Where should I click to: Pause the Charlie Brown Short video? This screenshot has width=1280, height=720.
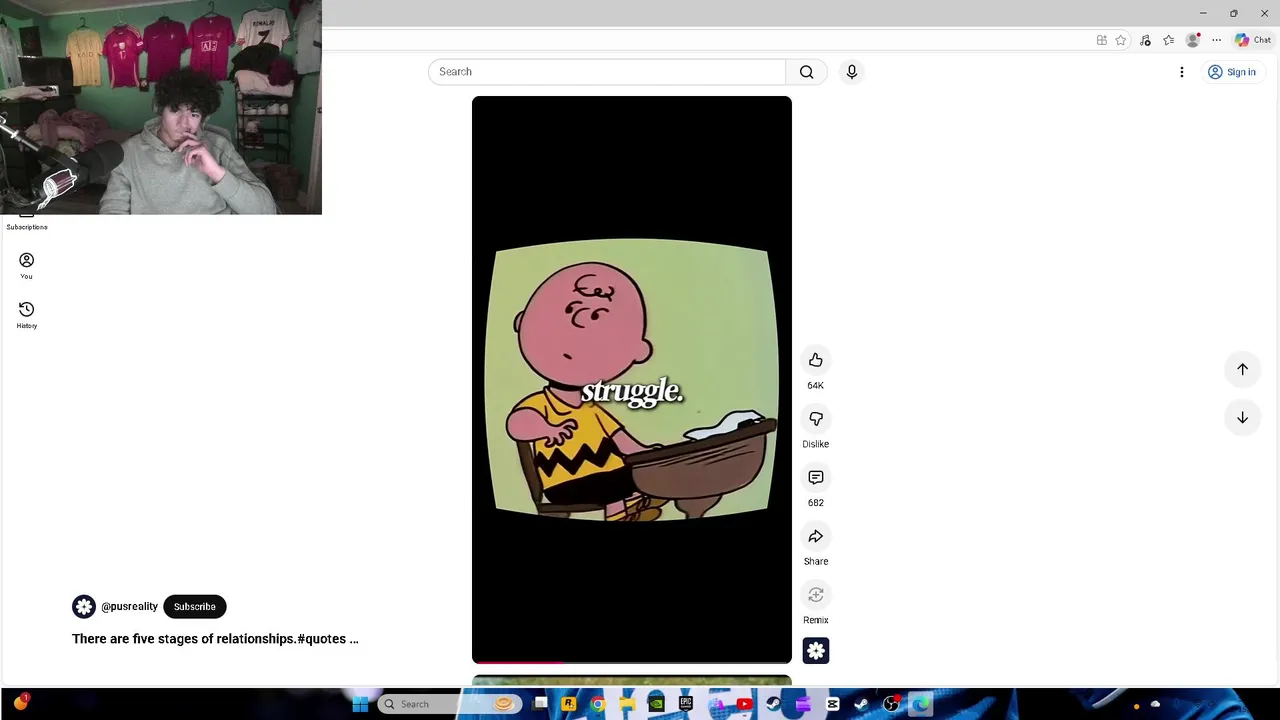tap(632, 380)
